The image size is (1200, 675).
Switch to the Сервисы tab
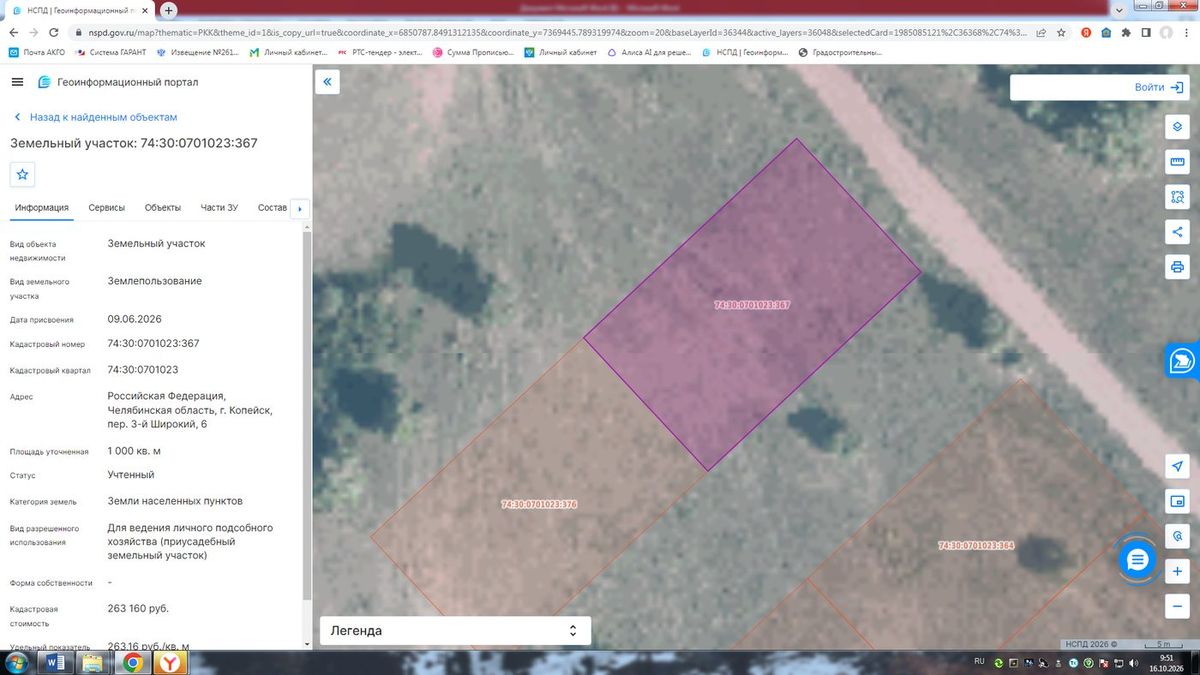click(107, 208)
